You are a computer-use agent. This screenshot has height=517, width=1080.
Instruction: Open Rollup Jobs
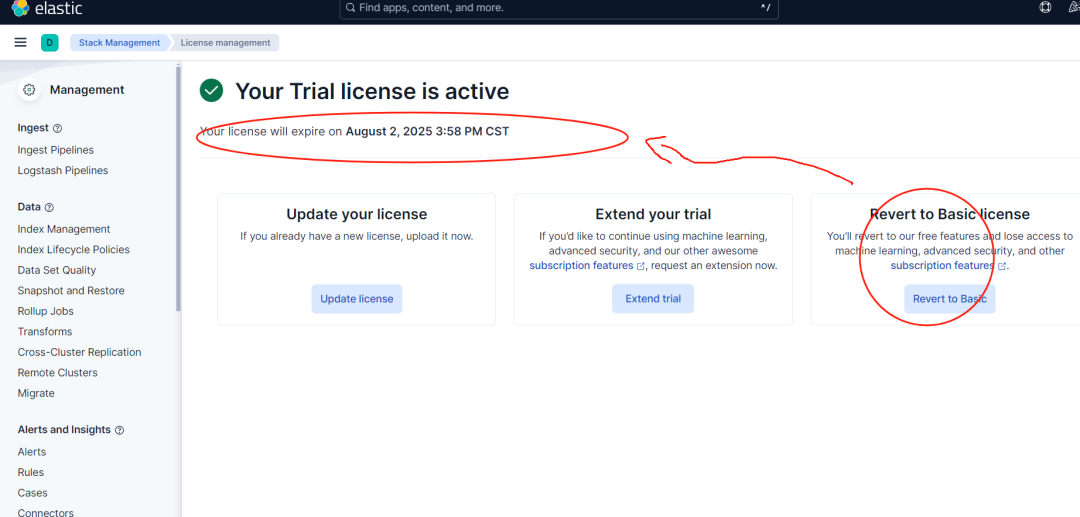click(x=45, y=311)
